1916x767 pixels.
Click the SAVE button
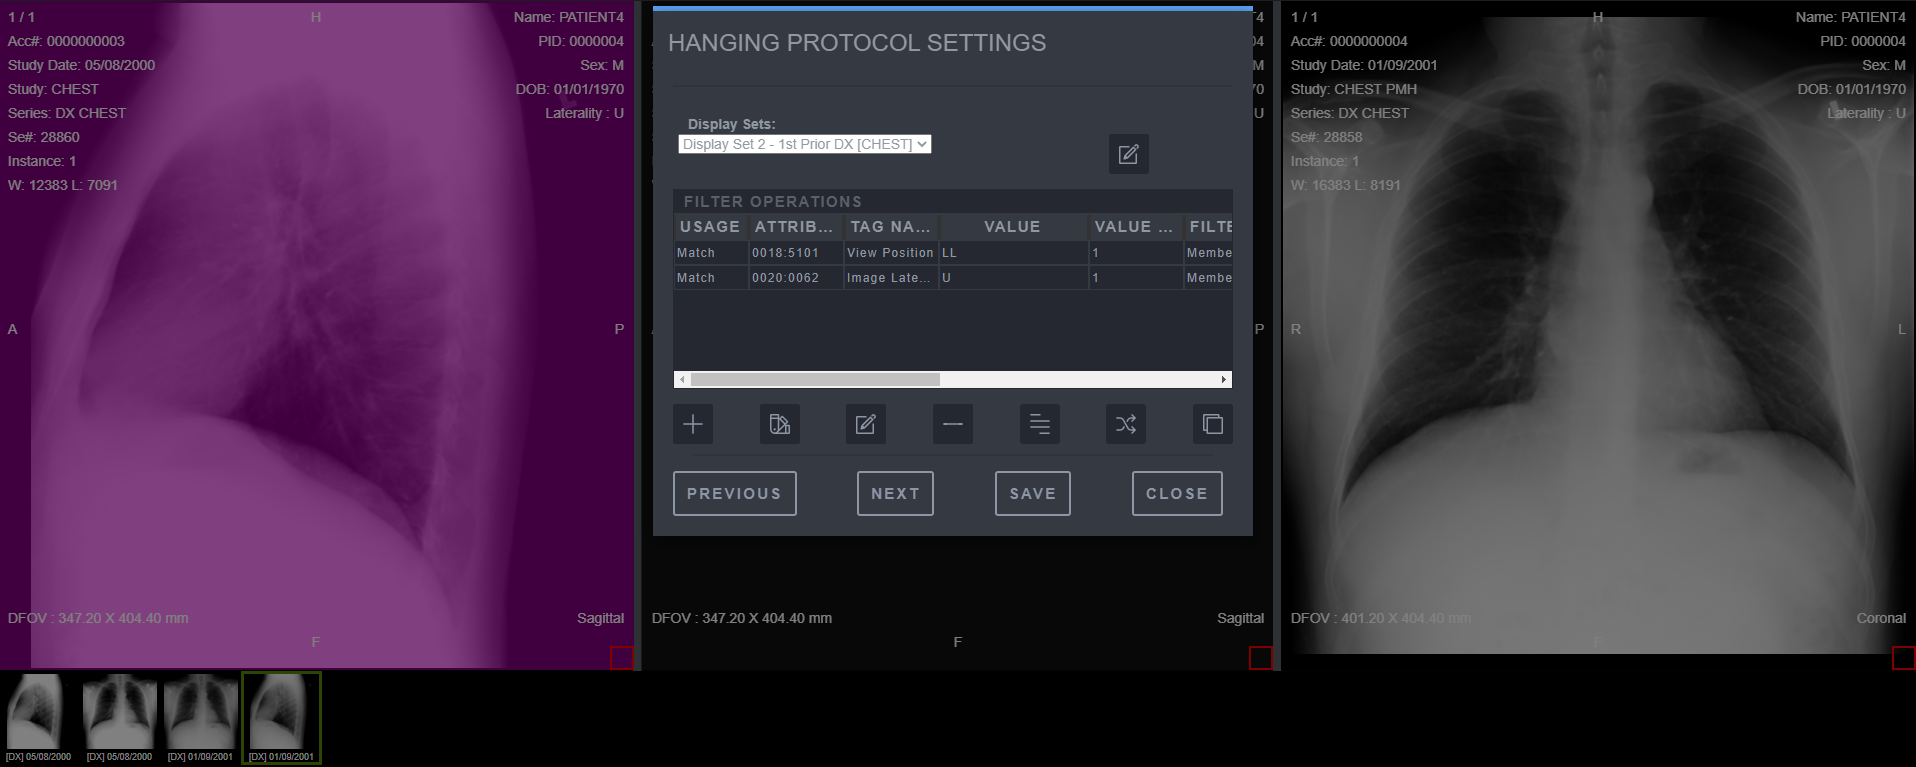pyautogui.click(x=1032, y=494)
